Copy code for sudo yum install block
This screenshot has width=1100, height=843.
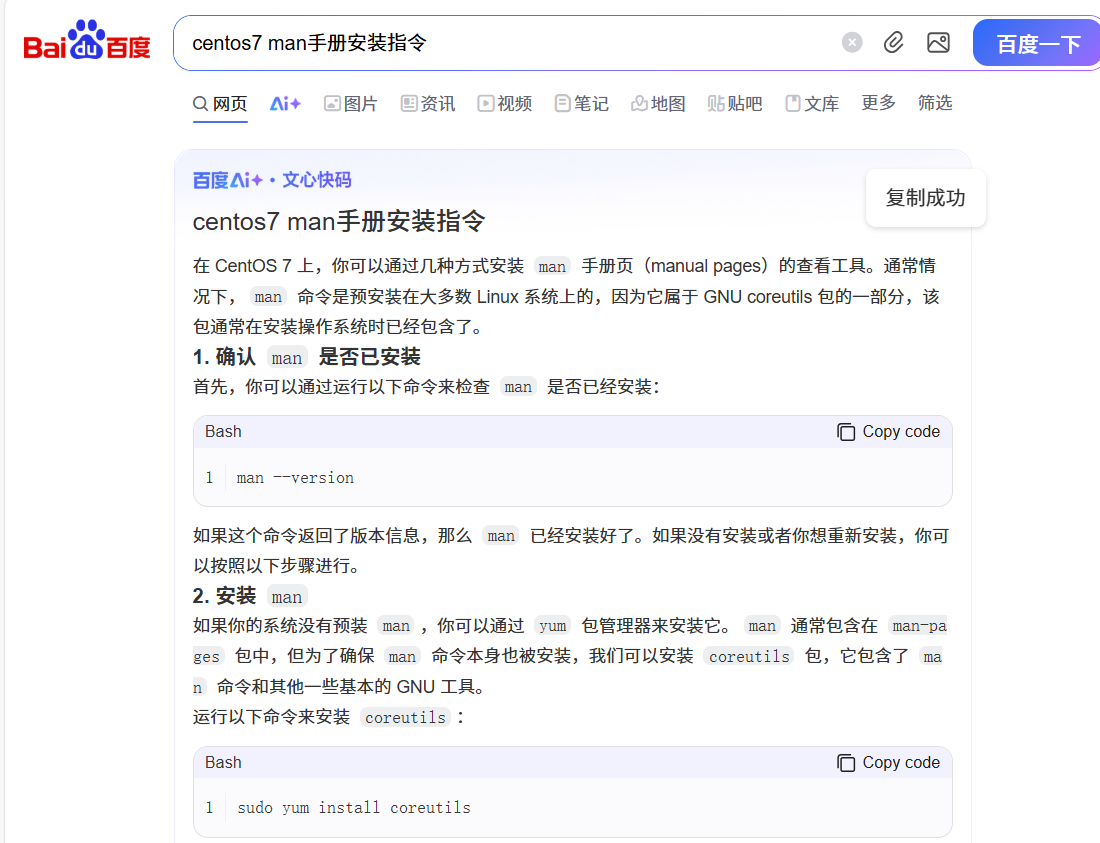888,762
